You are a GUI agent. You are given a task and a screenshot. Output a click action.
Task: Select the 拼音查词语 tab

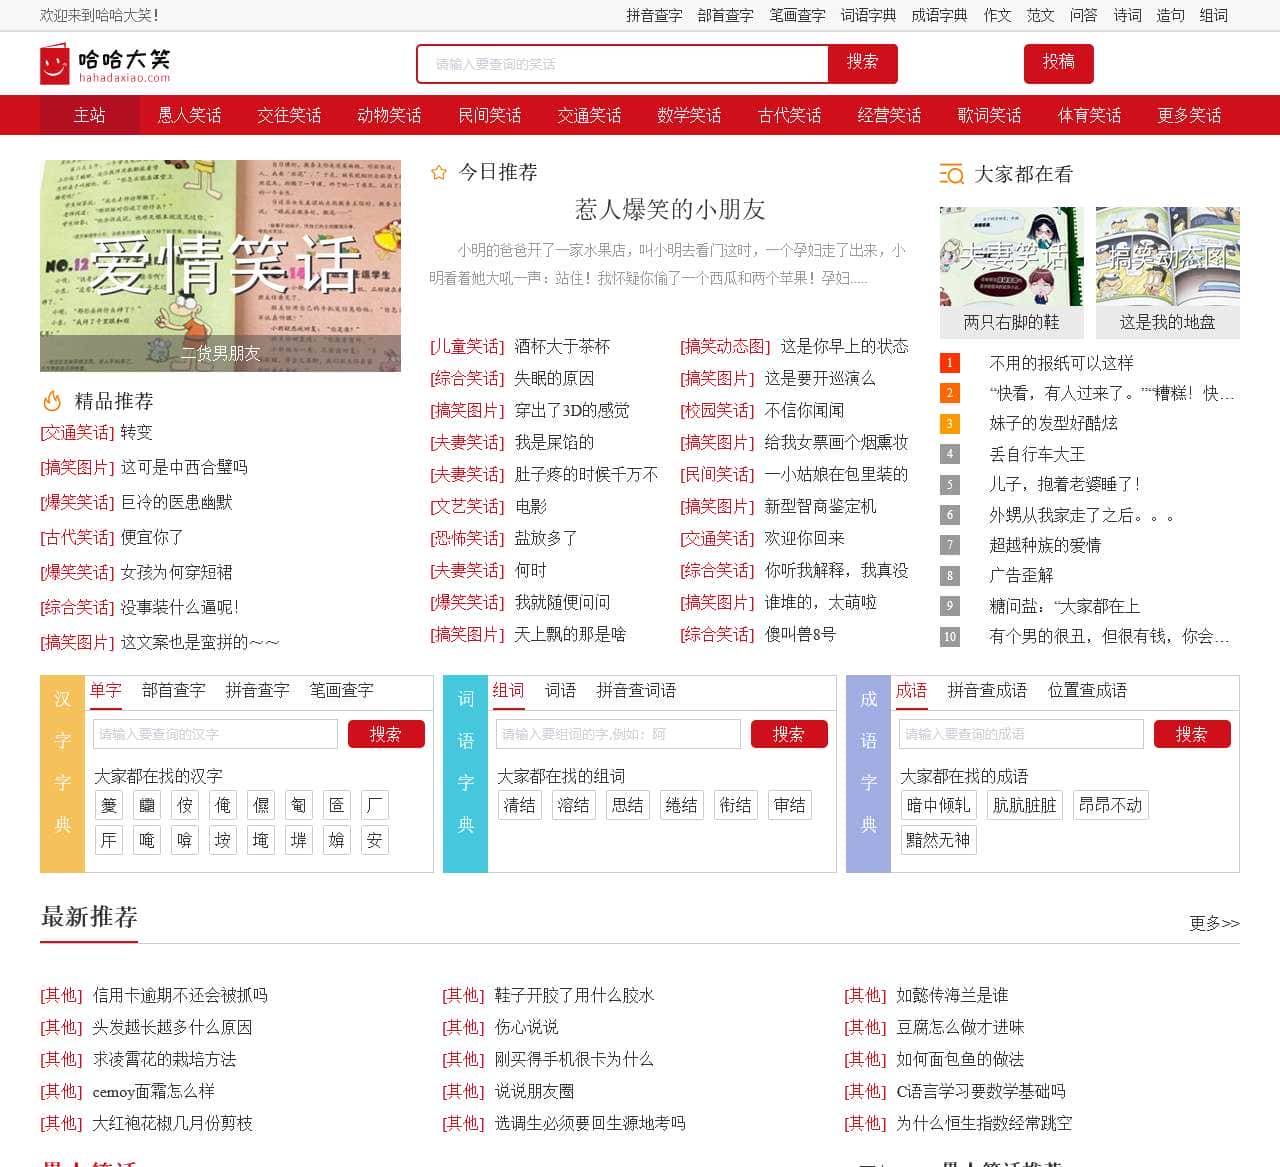coord(635,691)
